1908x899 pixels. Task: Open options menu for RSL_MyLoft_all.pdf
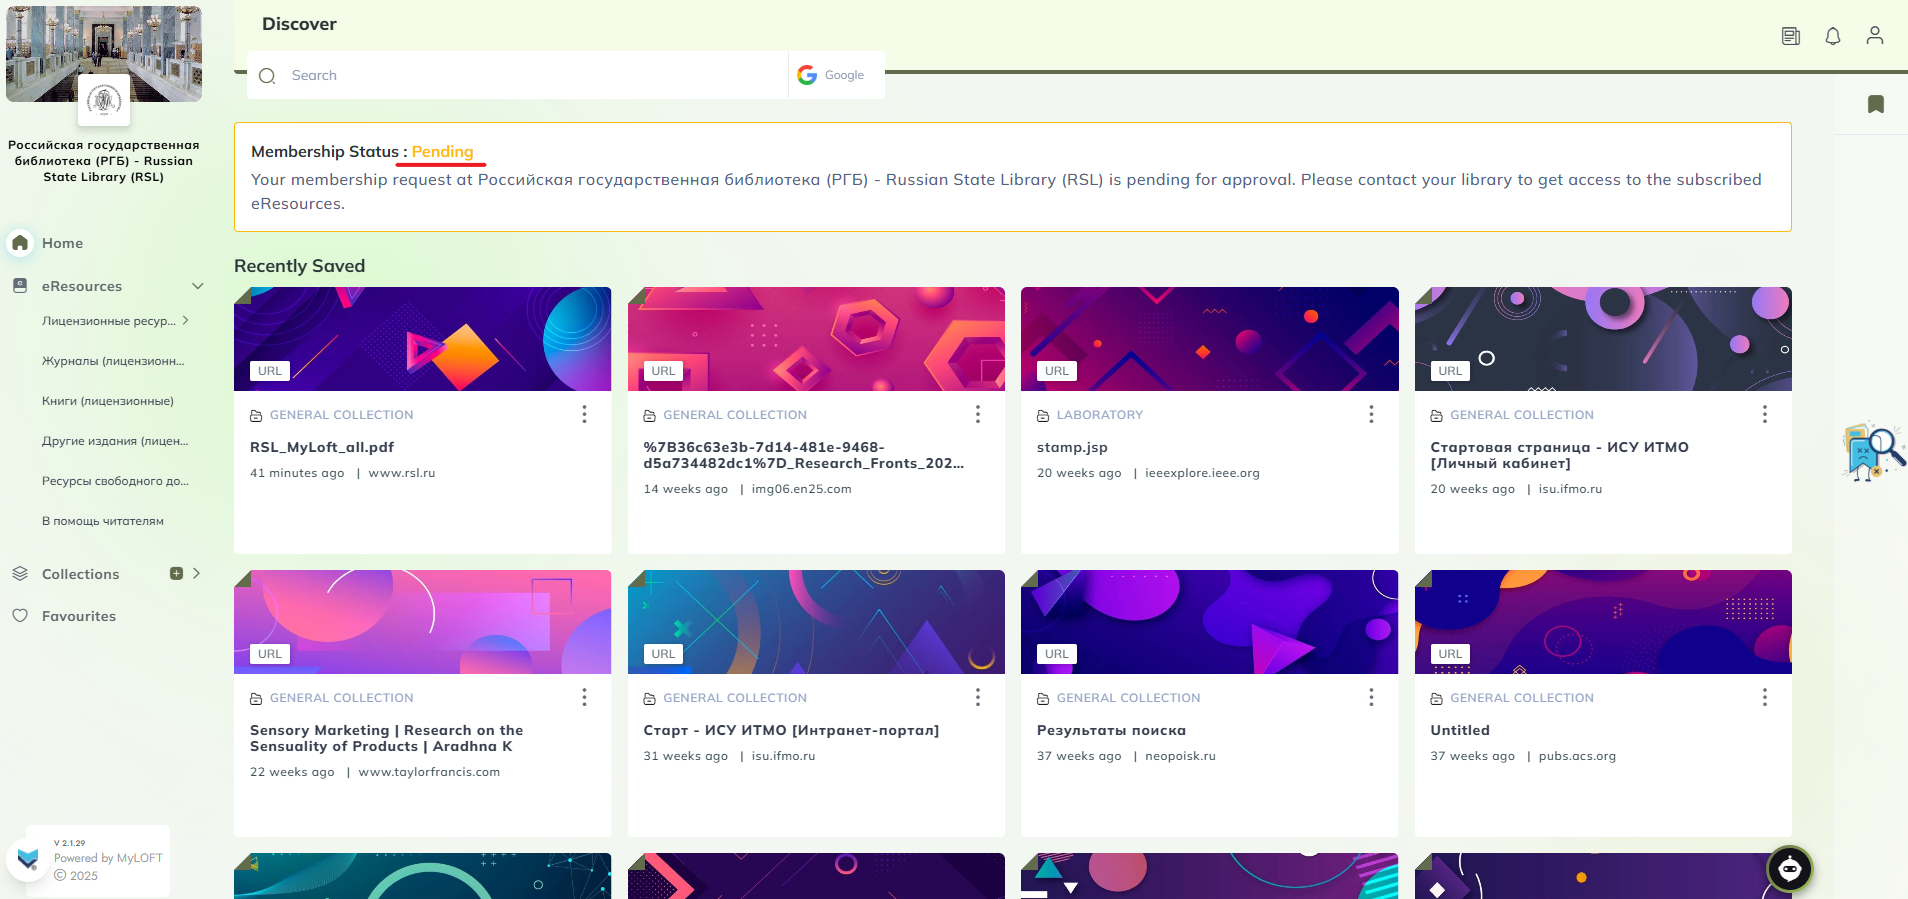tap(584, 414)
